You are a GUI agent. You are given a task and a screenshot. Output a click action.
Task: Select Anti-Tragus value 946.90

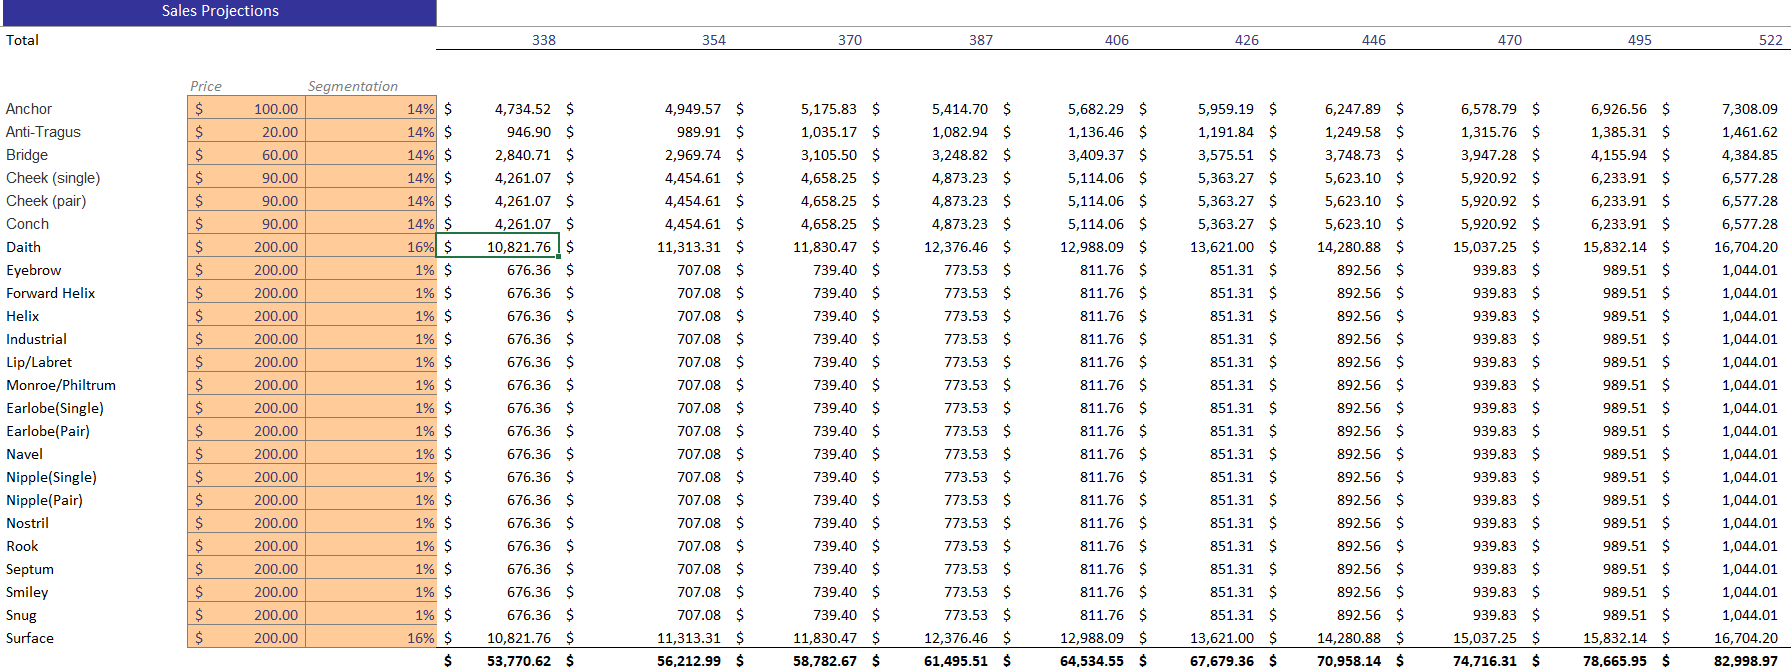point(528,132)
